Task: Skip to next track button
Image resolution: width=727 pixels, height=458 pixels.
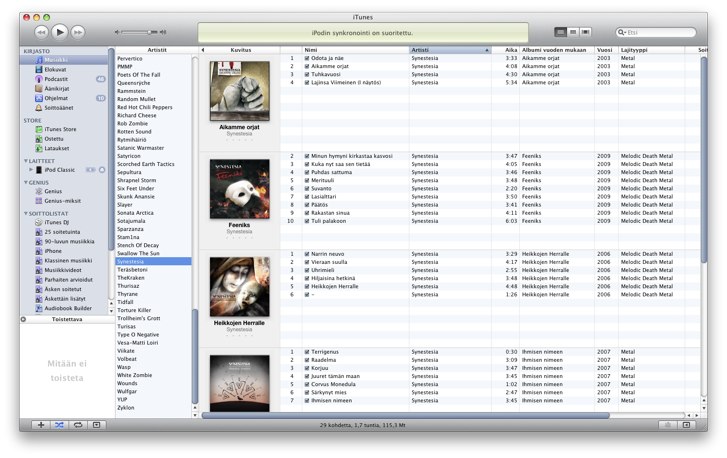Action: (x=78, y=32)
